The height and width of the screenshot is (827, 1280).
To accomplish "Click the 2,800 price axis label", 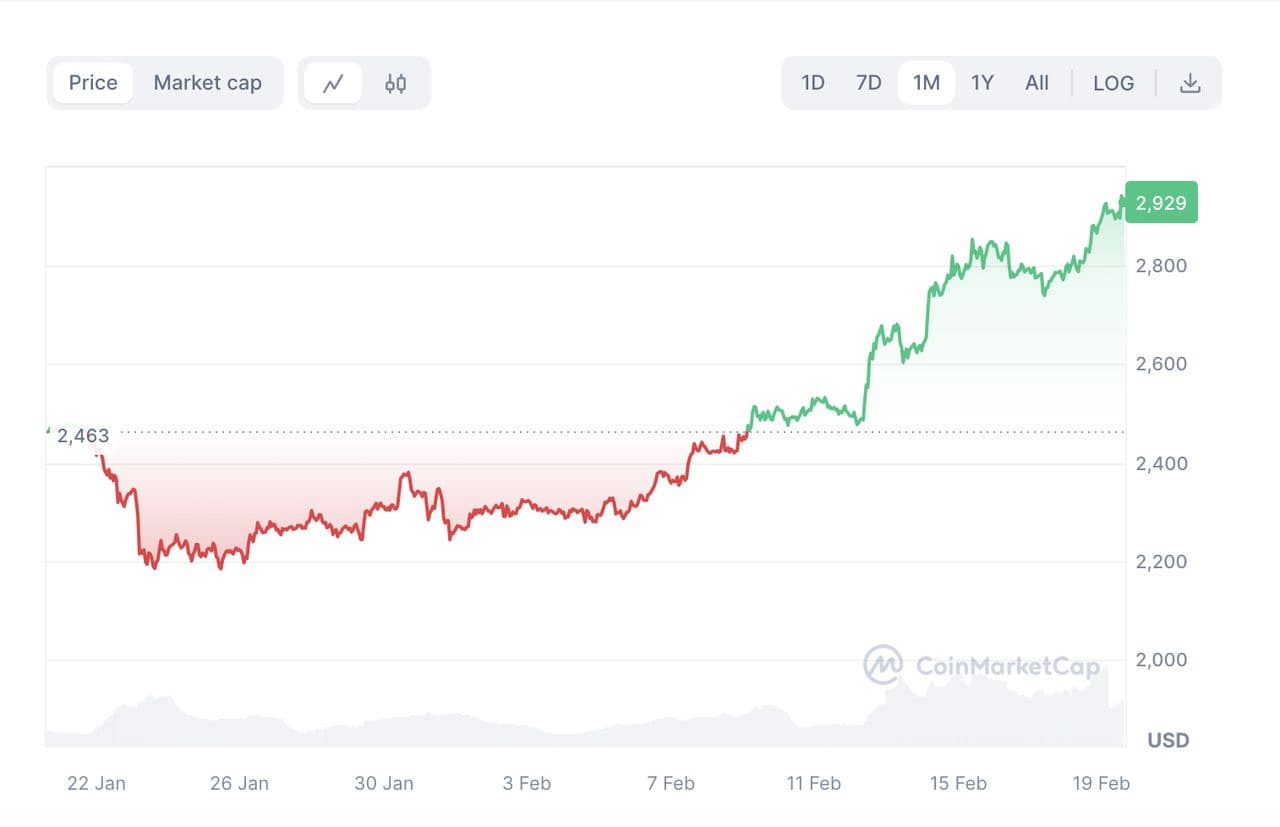I will tap(1161, 266).
